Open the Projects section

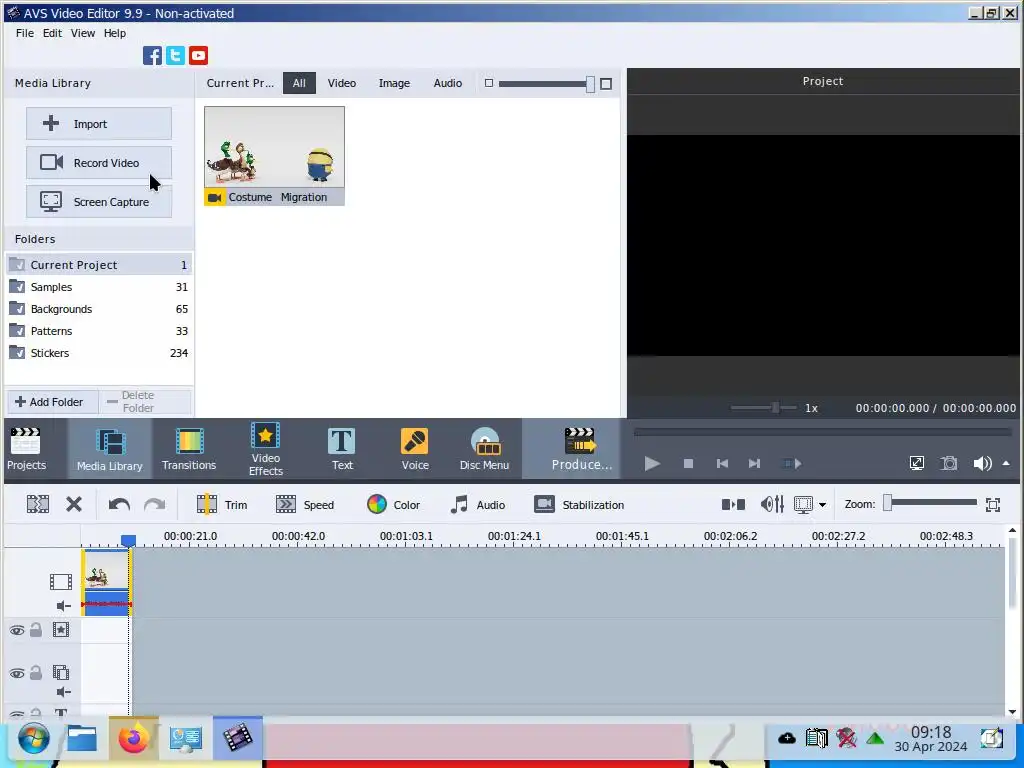click(x=26, y=449)
